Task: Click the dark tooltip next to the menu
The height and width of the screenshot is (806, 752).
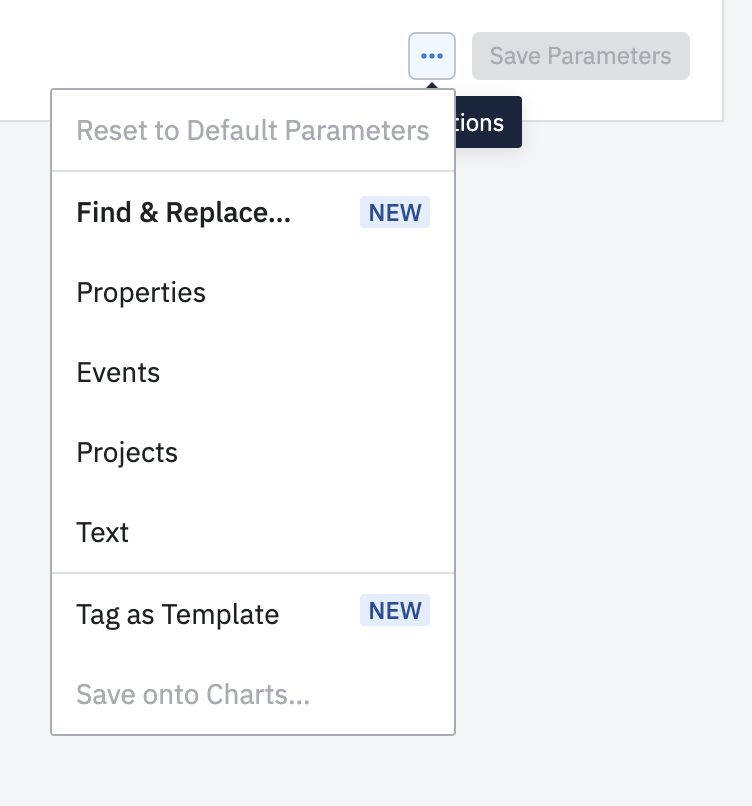Action: tap(488, 123)
